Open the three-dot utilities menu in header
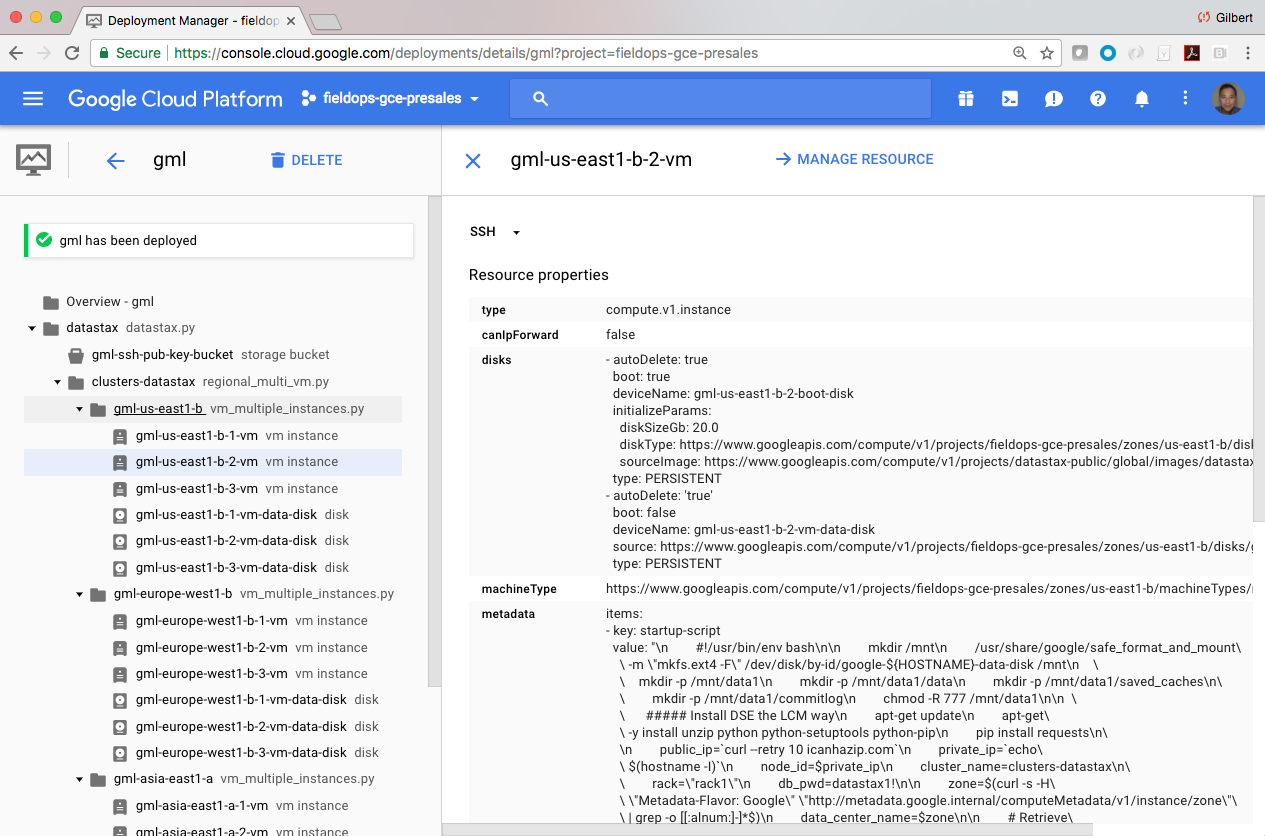The width and height of the screenshot is (1265, 836). [x=1185, y=98]
